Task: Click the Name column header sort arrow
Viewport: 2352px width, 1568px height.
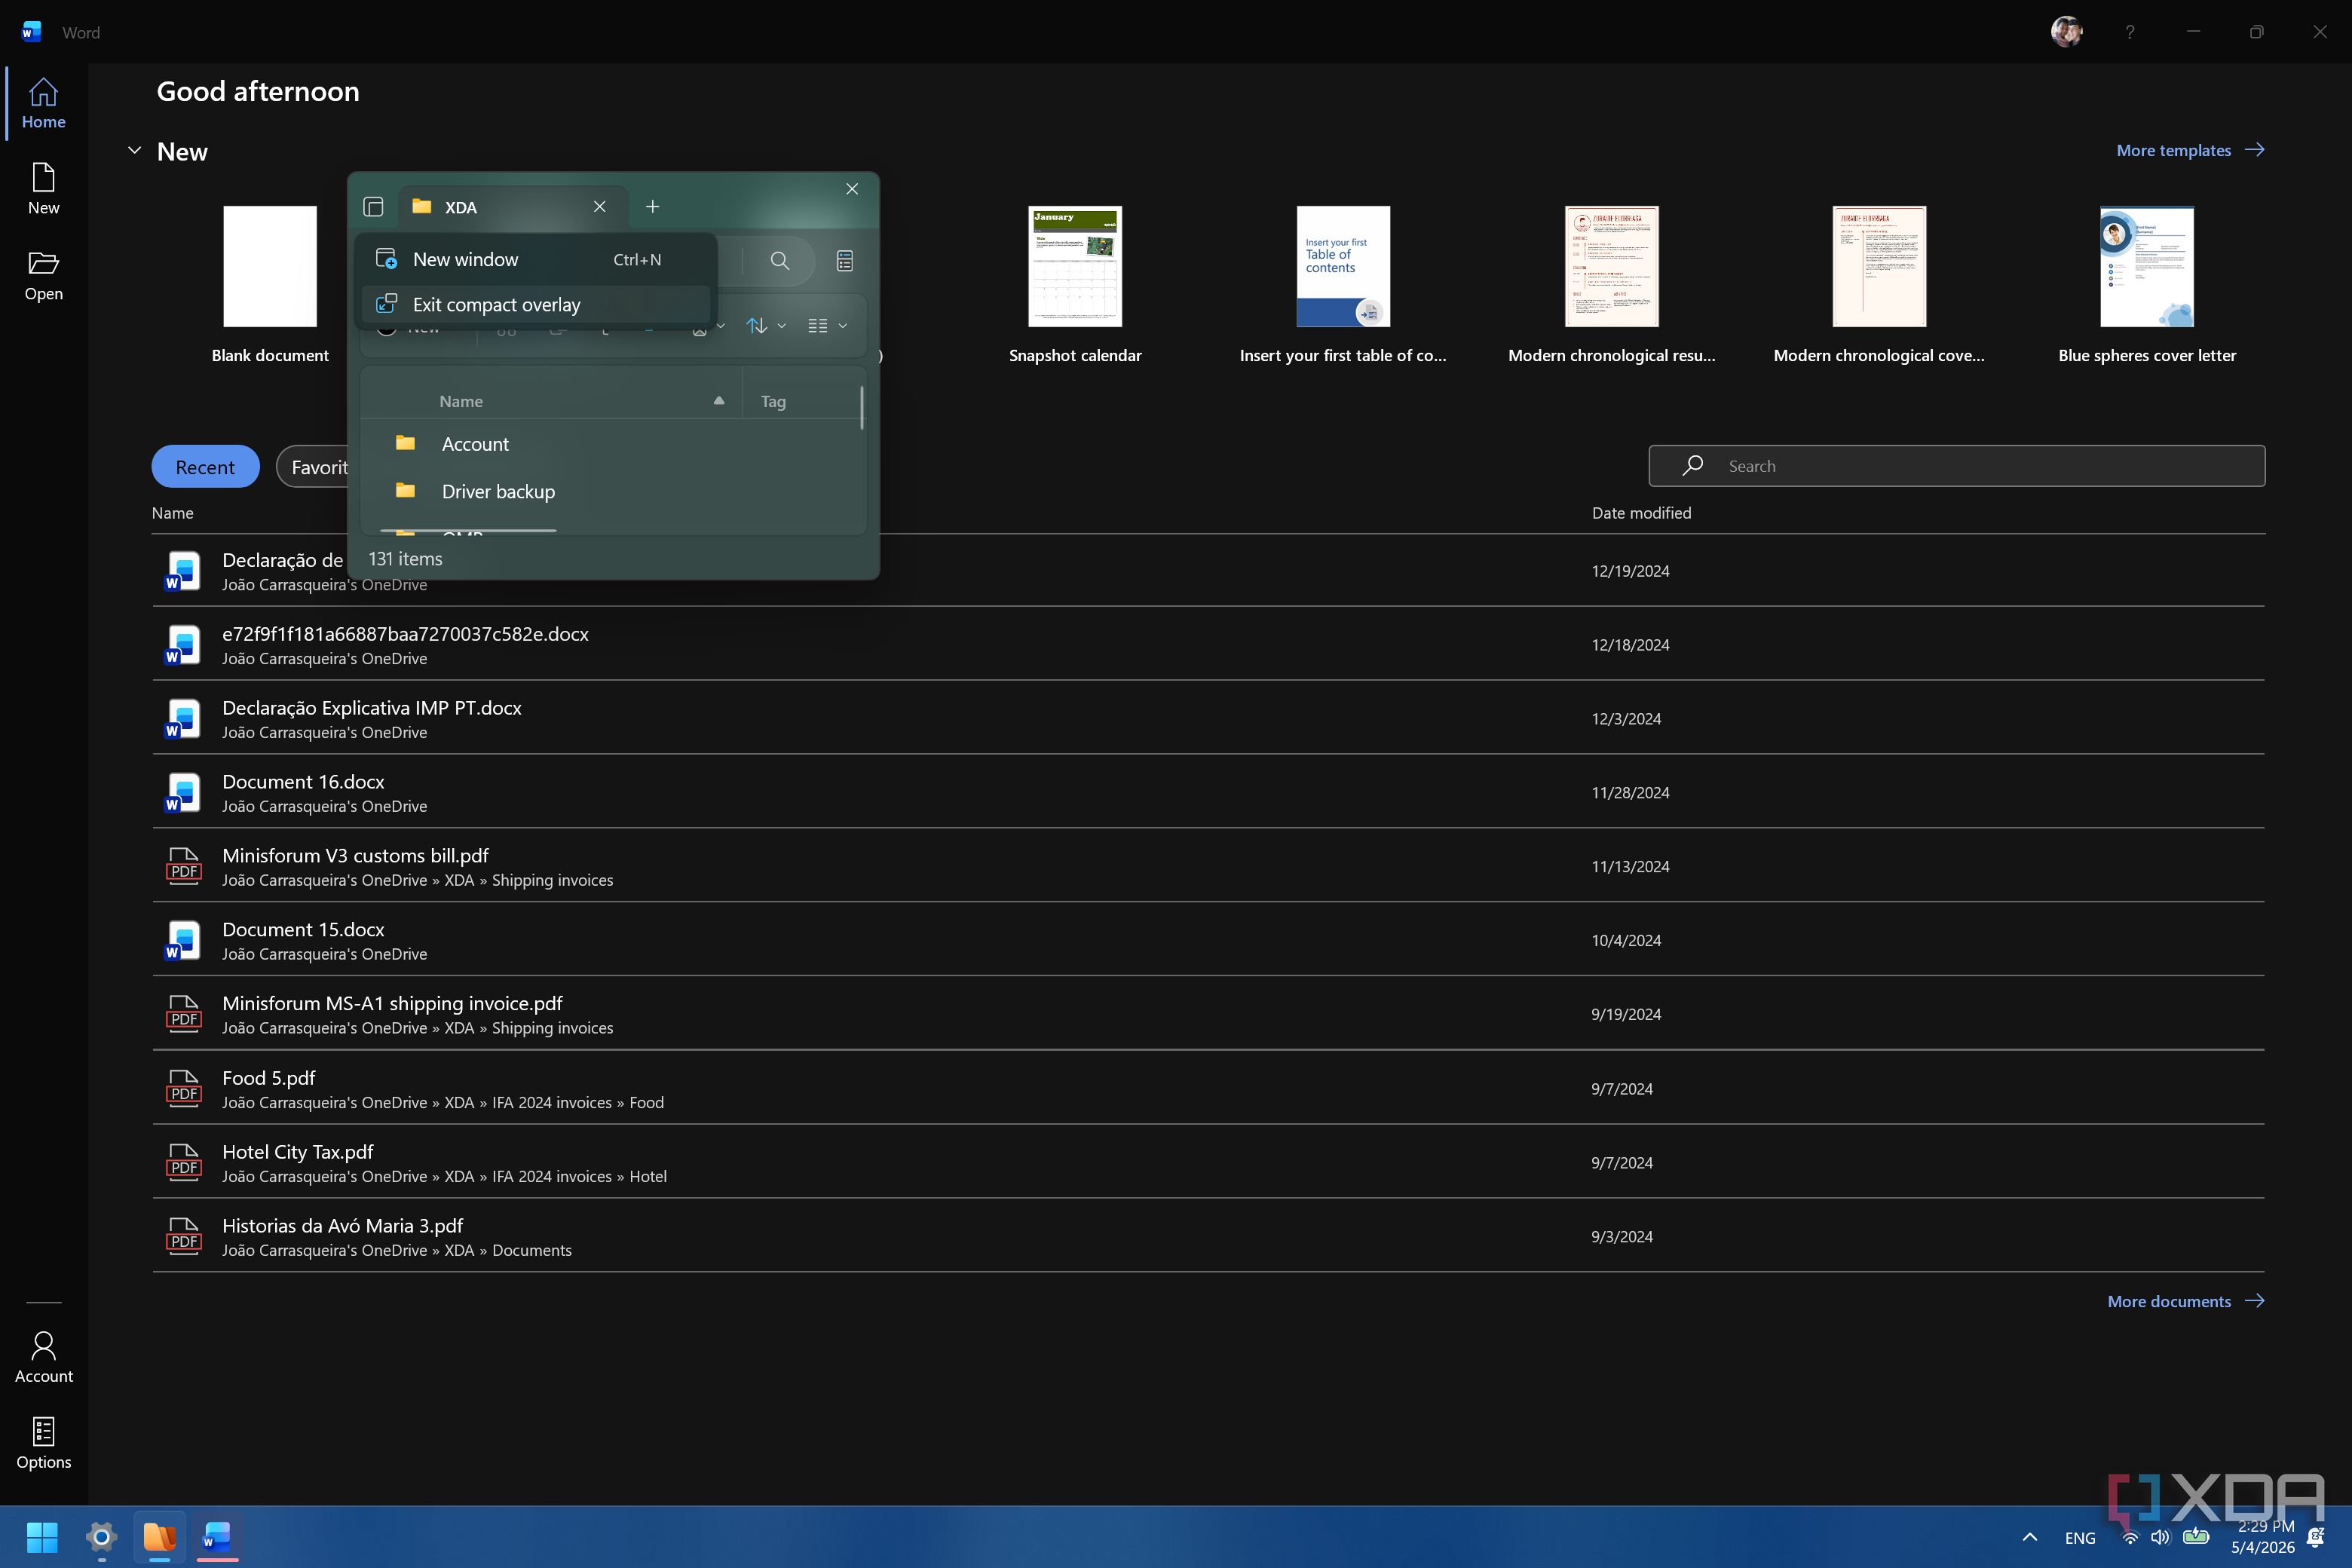Action: 719,401
